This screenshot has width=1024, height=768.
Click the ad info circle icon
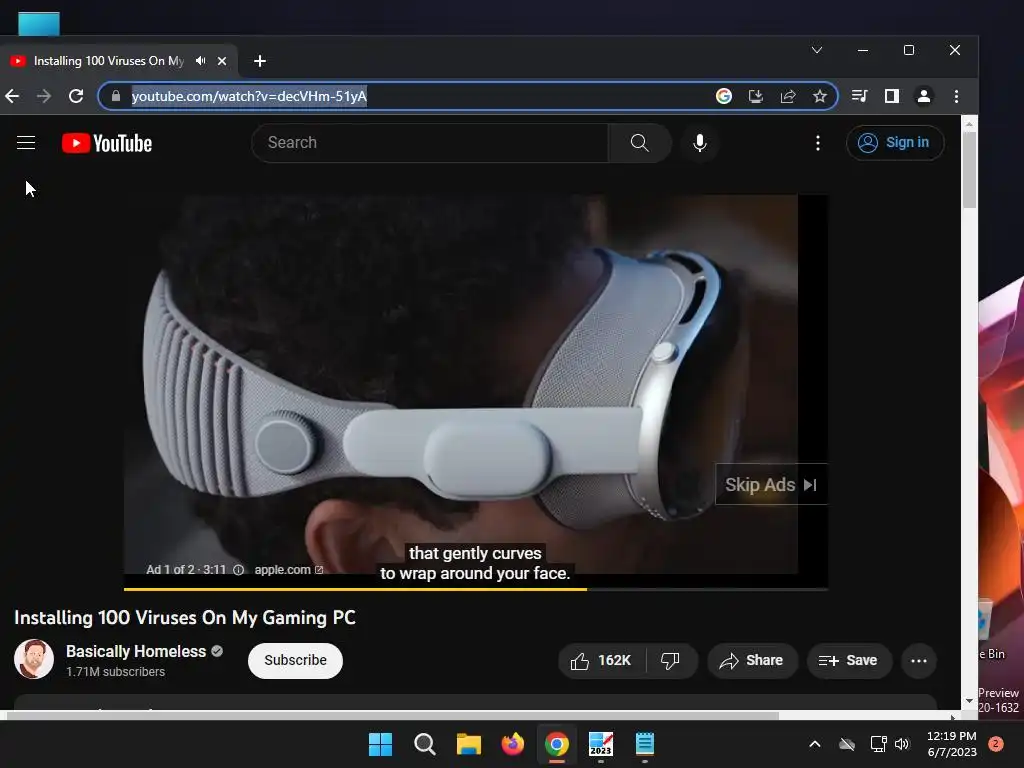pyautogui.click(x=239, y=569)
